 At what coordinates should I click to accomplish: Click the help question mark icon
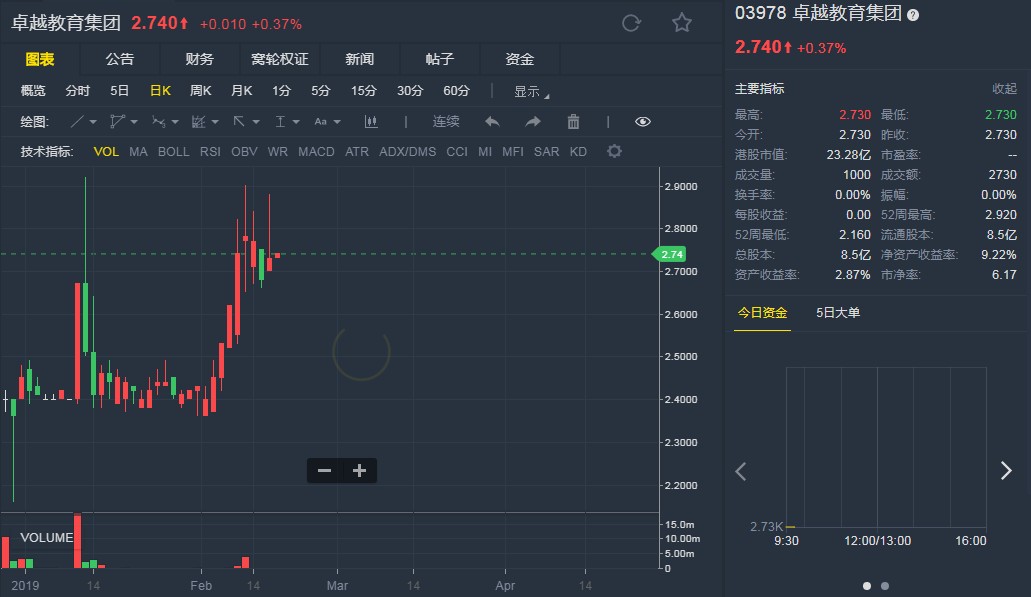pos(912,14)
